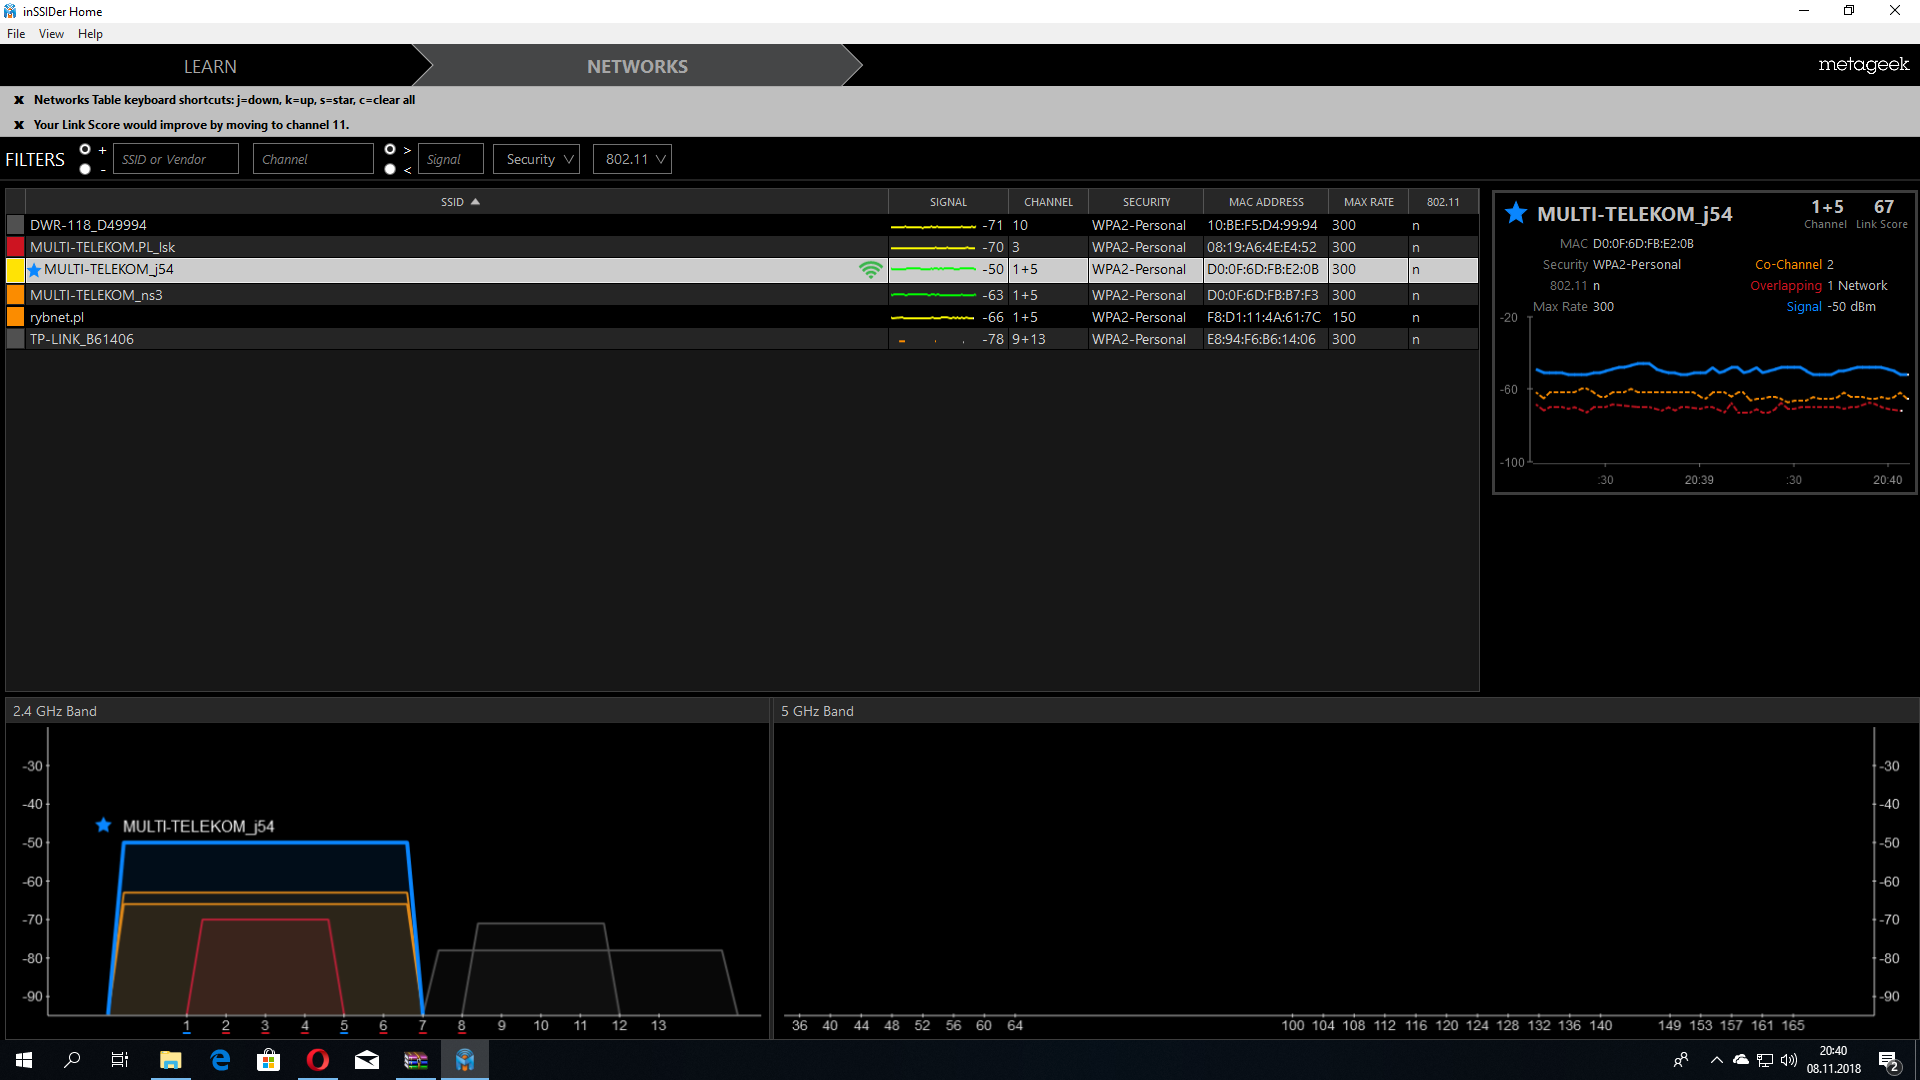
Task: Sort by the CHANNEL column header
Action: click(x=1048, y=202)
